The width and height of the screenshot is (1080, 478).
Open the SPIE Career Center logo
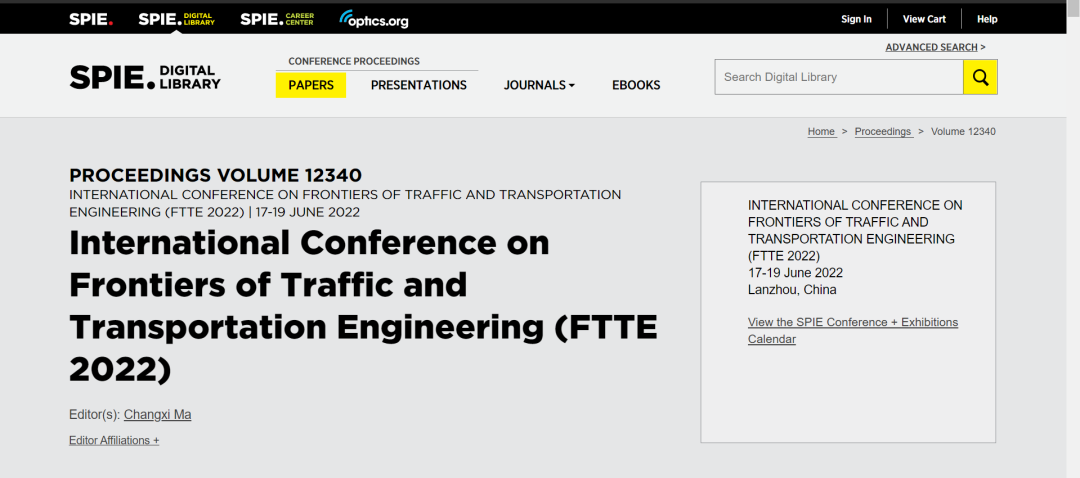tap(278, 19)
